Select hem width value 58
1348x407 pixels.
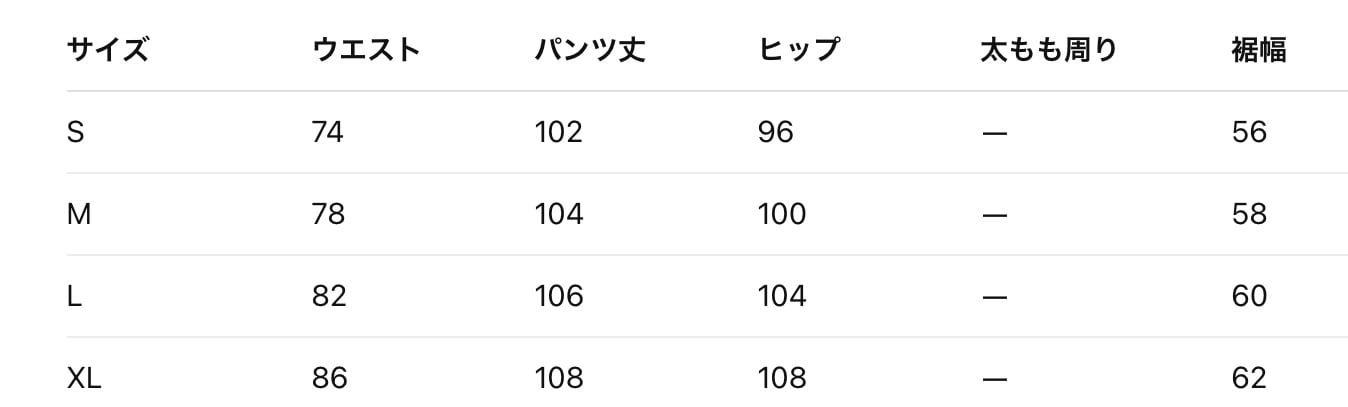click(1249, 214)
